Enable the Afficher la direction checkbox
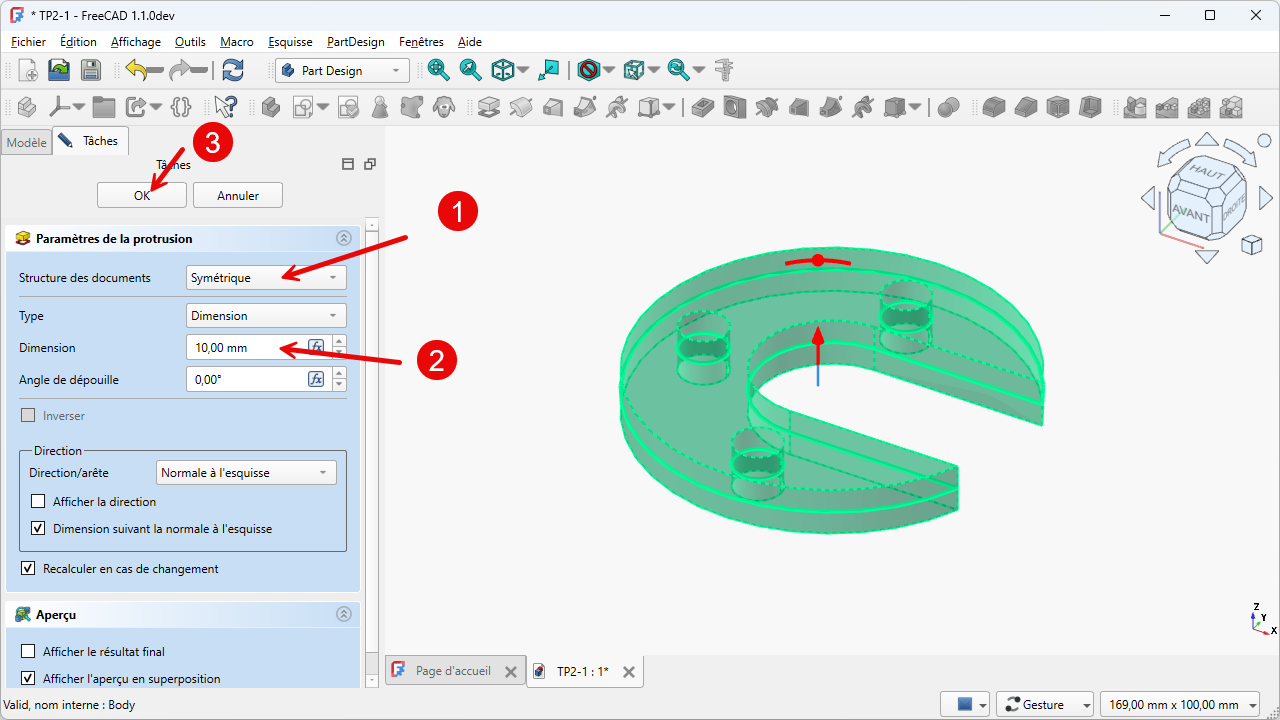Image resolution: width=1280 pixels, height=720 pixels. 39,502
